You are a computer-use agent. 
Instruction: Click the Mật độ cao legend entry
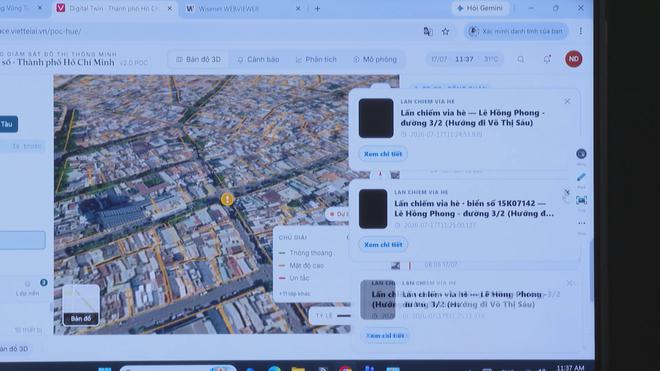click(x=302, y=266)
